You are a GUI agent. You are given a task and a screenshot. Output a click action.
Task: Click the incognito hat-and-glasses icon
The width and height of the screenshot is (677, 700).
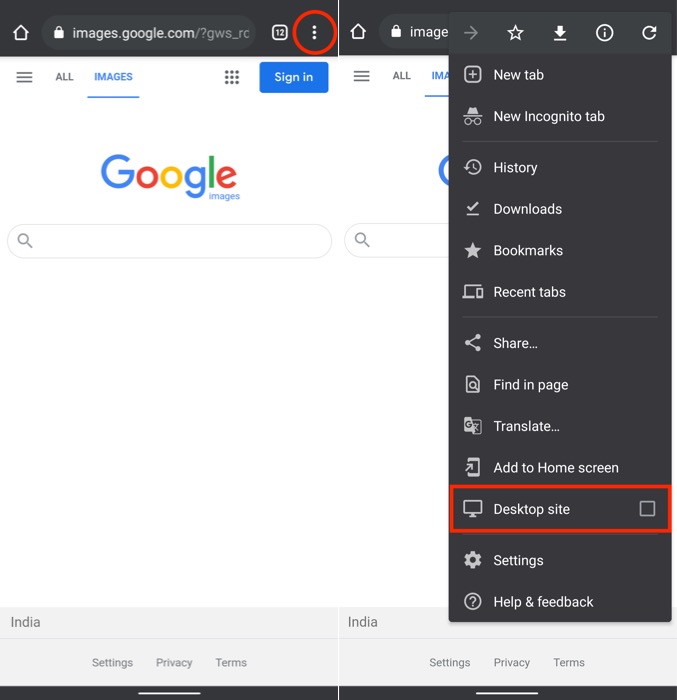[x=472, y=116]
